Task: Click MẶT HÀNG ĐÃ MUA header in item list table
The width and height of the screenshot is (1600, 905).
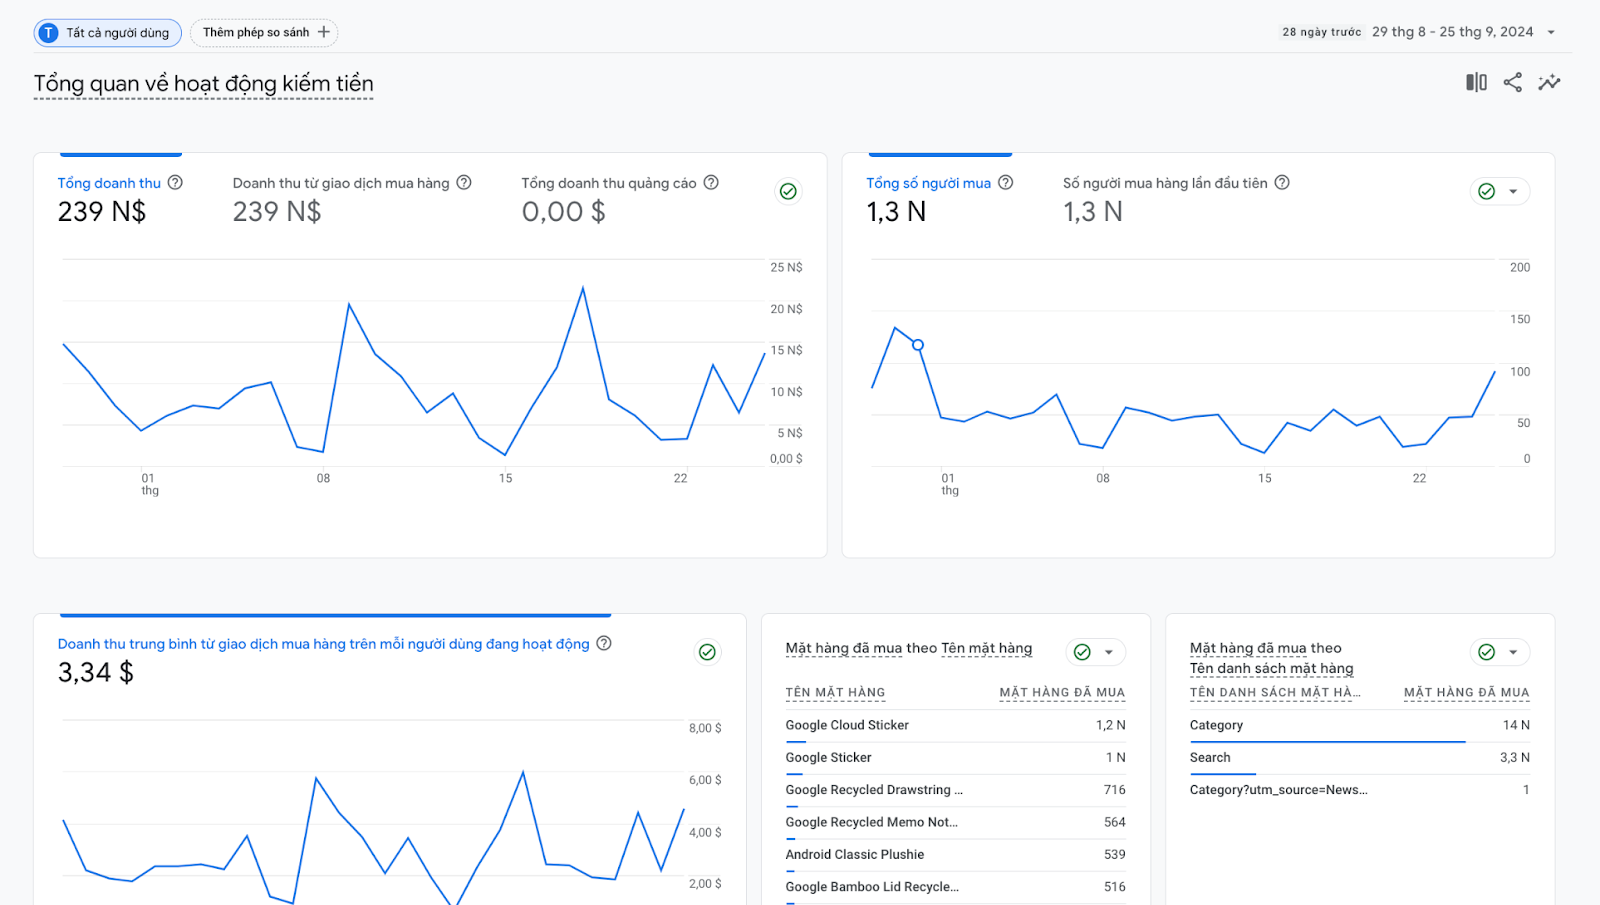Action: click(x=1466, y=692)
